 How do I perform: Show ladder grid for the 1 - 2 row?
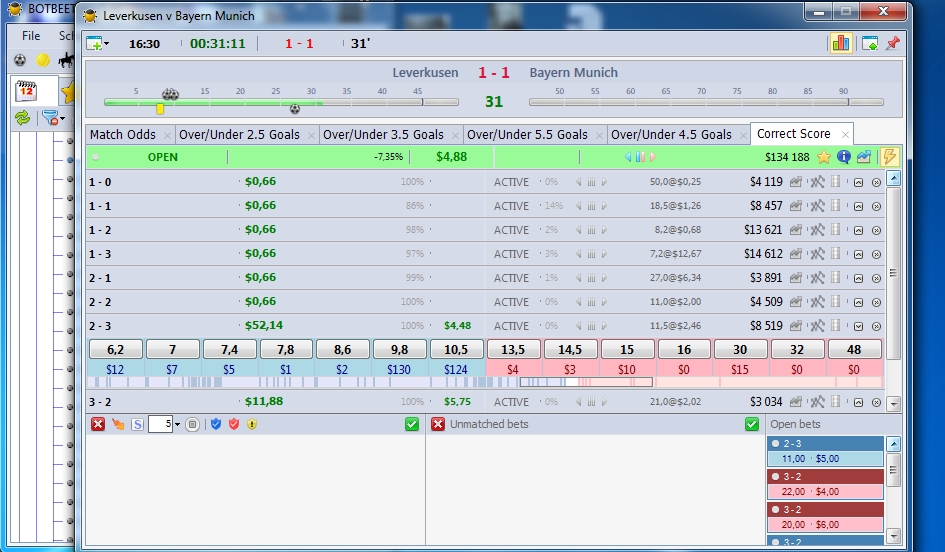[835, 230]
